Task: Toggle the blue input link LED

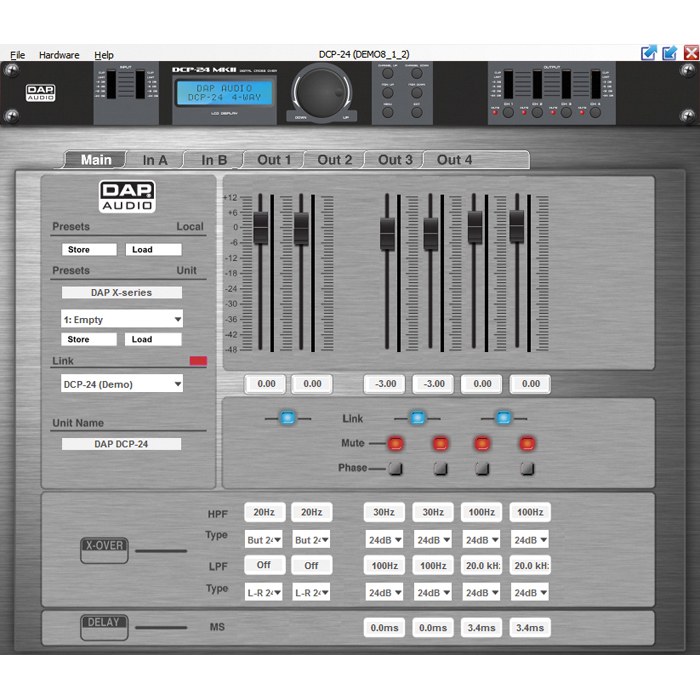Action: [x=287, y=418]
